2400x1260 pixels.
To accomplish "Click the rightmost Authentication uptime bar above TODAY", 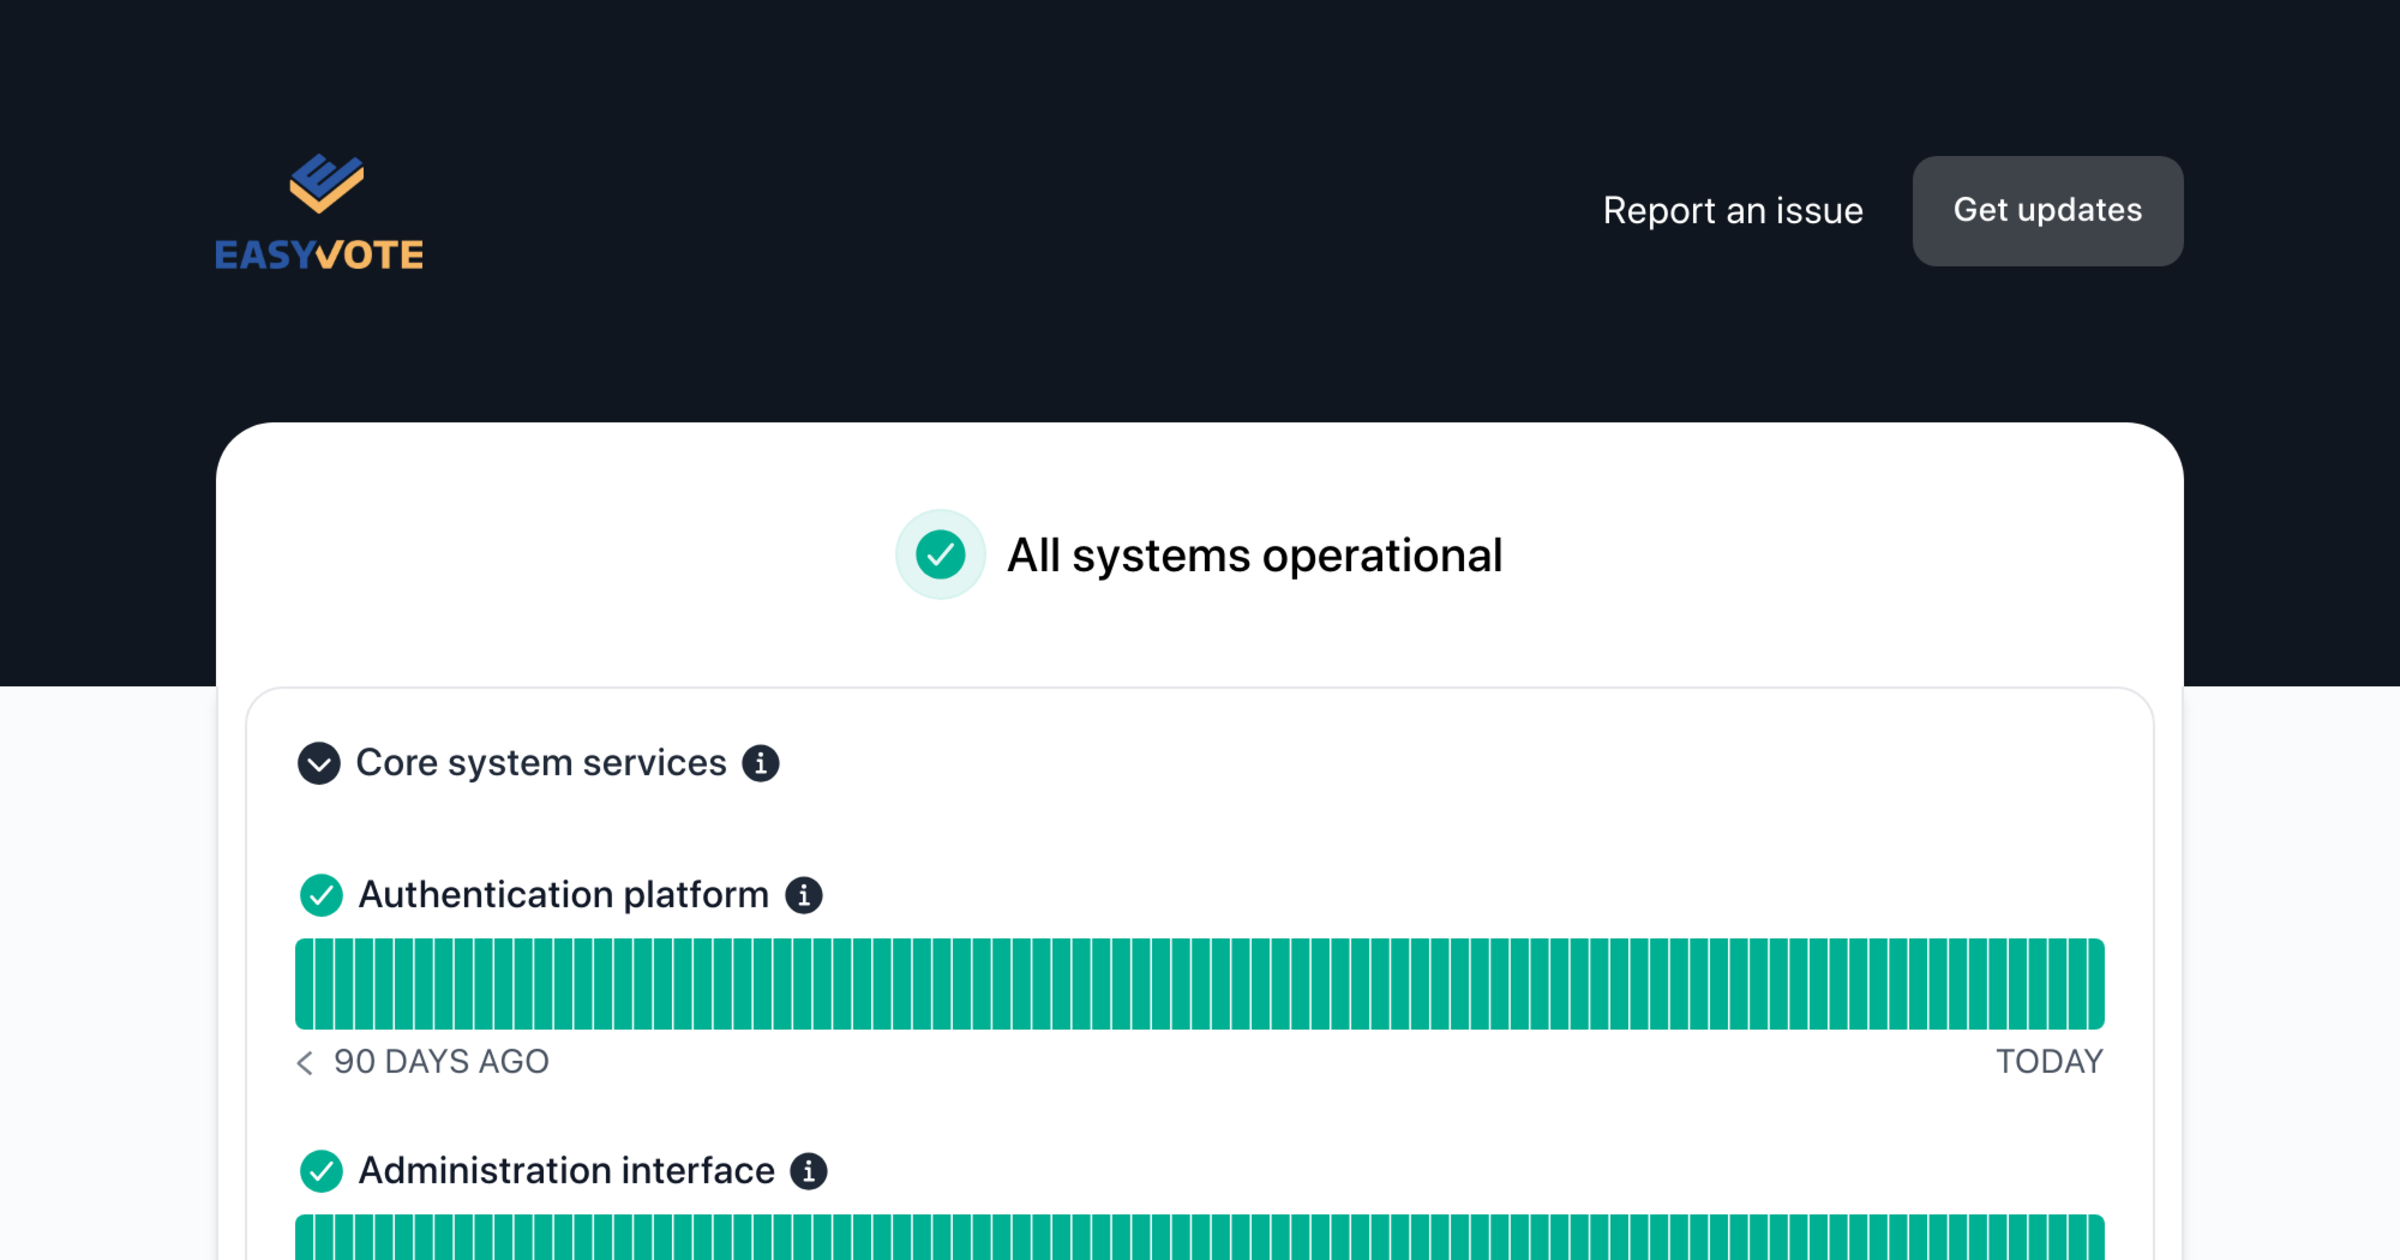I will 2095,984.
